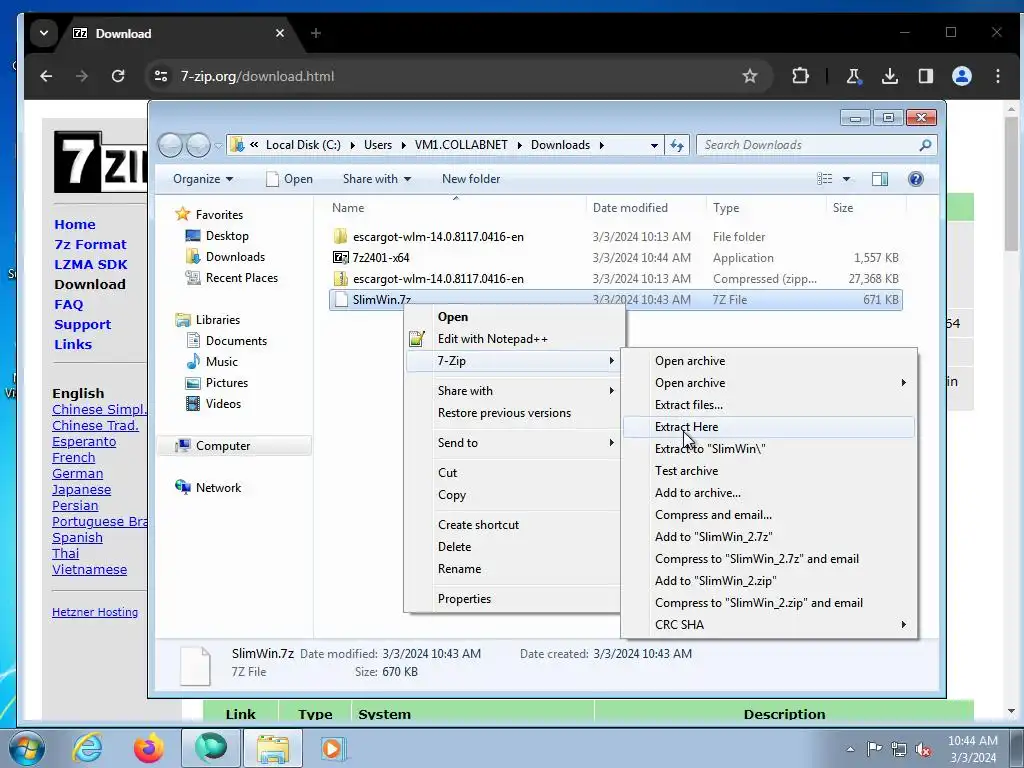Click the site information icon in address bar
Image resolution: width=1024 pixels, height=768 pixels.
161,76
